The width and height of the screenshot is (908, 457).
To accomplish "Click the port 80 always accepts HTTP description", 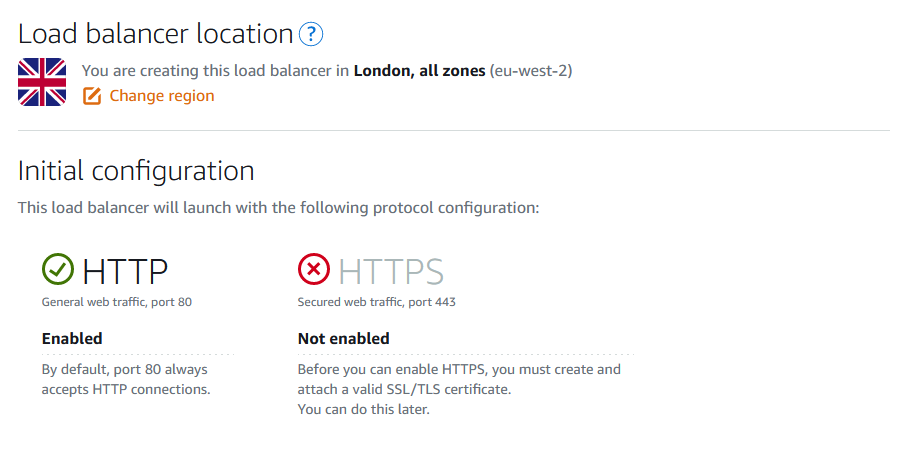I will pyautogui.click(x=126, y=379).
